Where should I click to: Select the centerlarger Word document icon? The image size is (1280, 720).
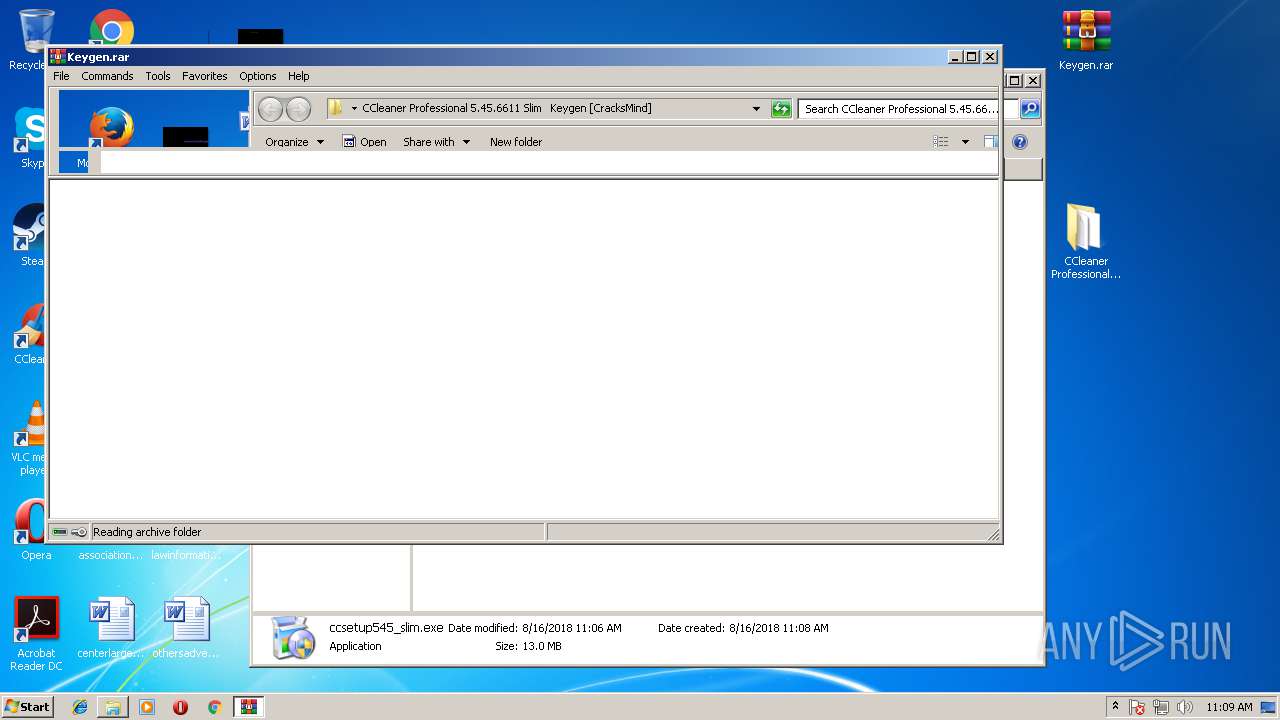click(x=111, y=628)
